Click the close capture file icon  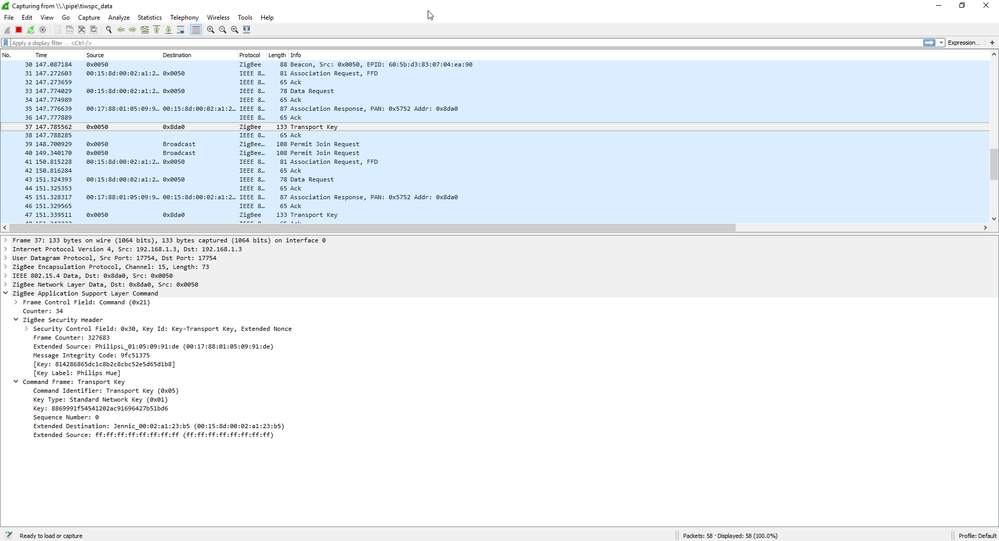click(82, 30)
